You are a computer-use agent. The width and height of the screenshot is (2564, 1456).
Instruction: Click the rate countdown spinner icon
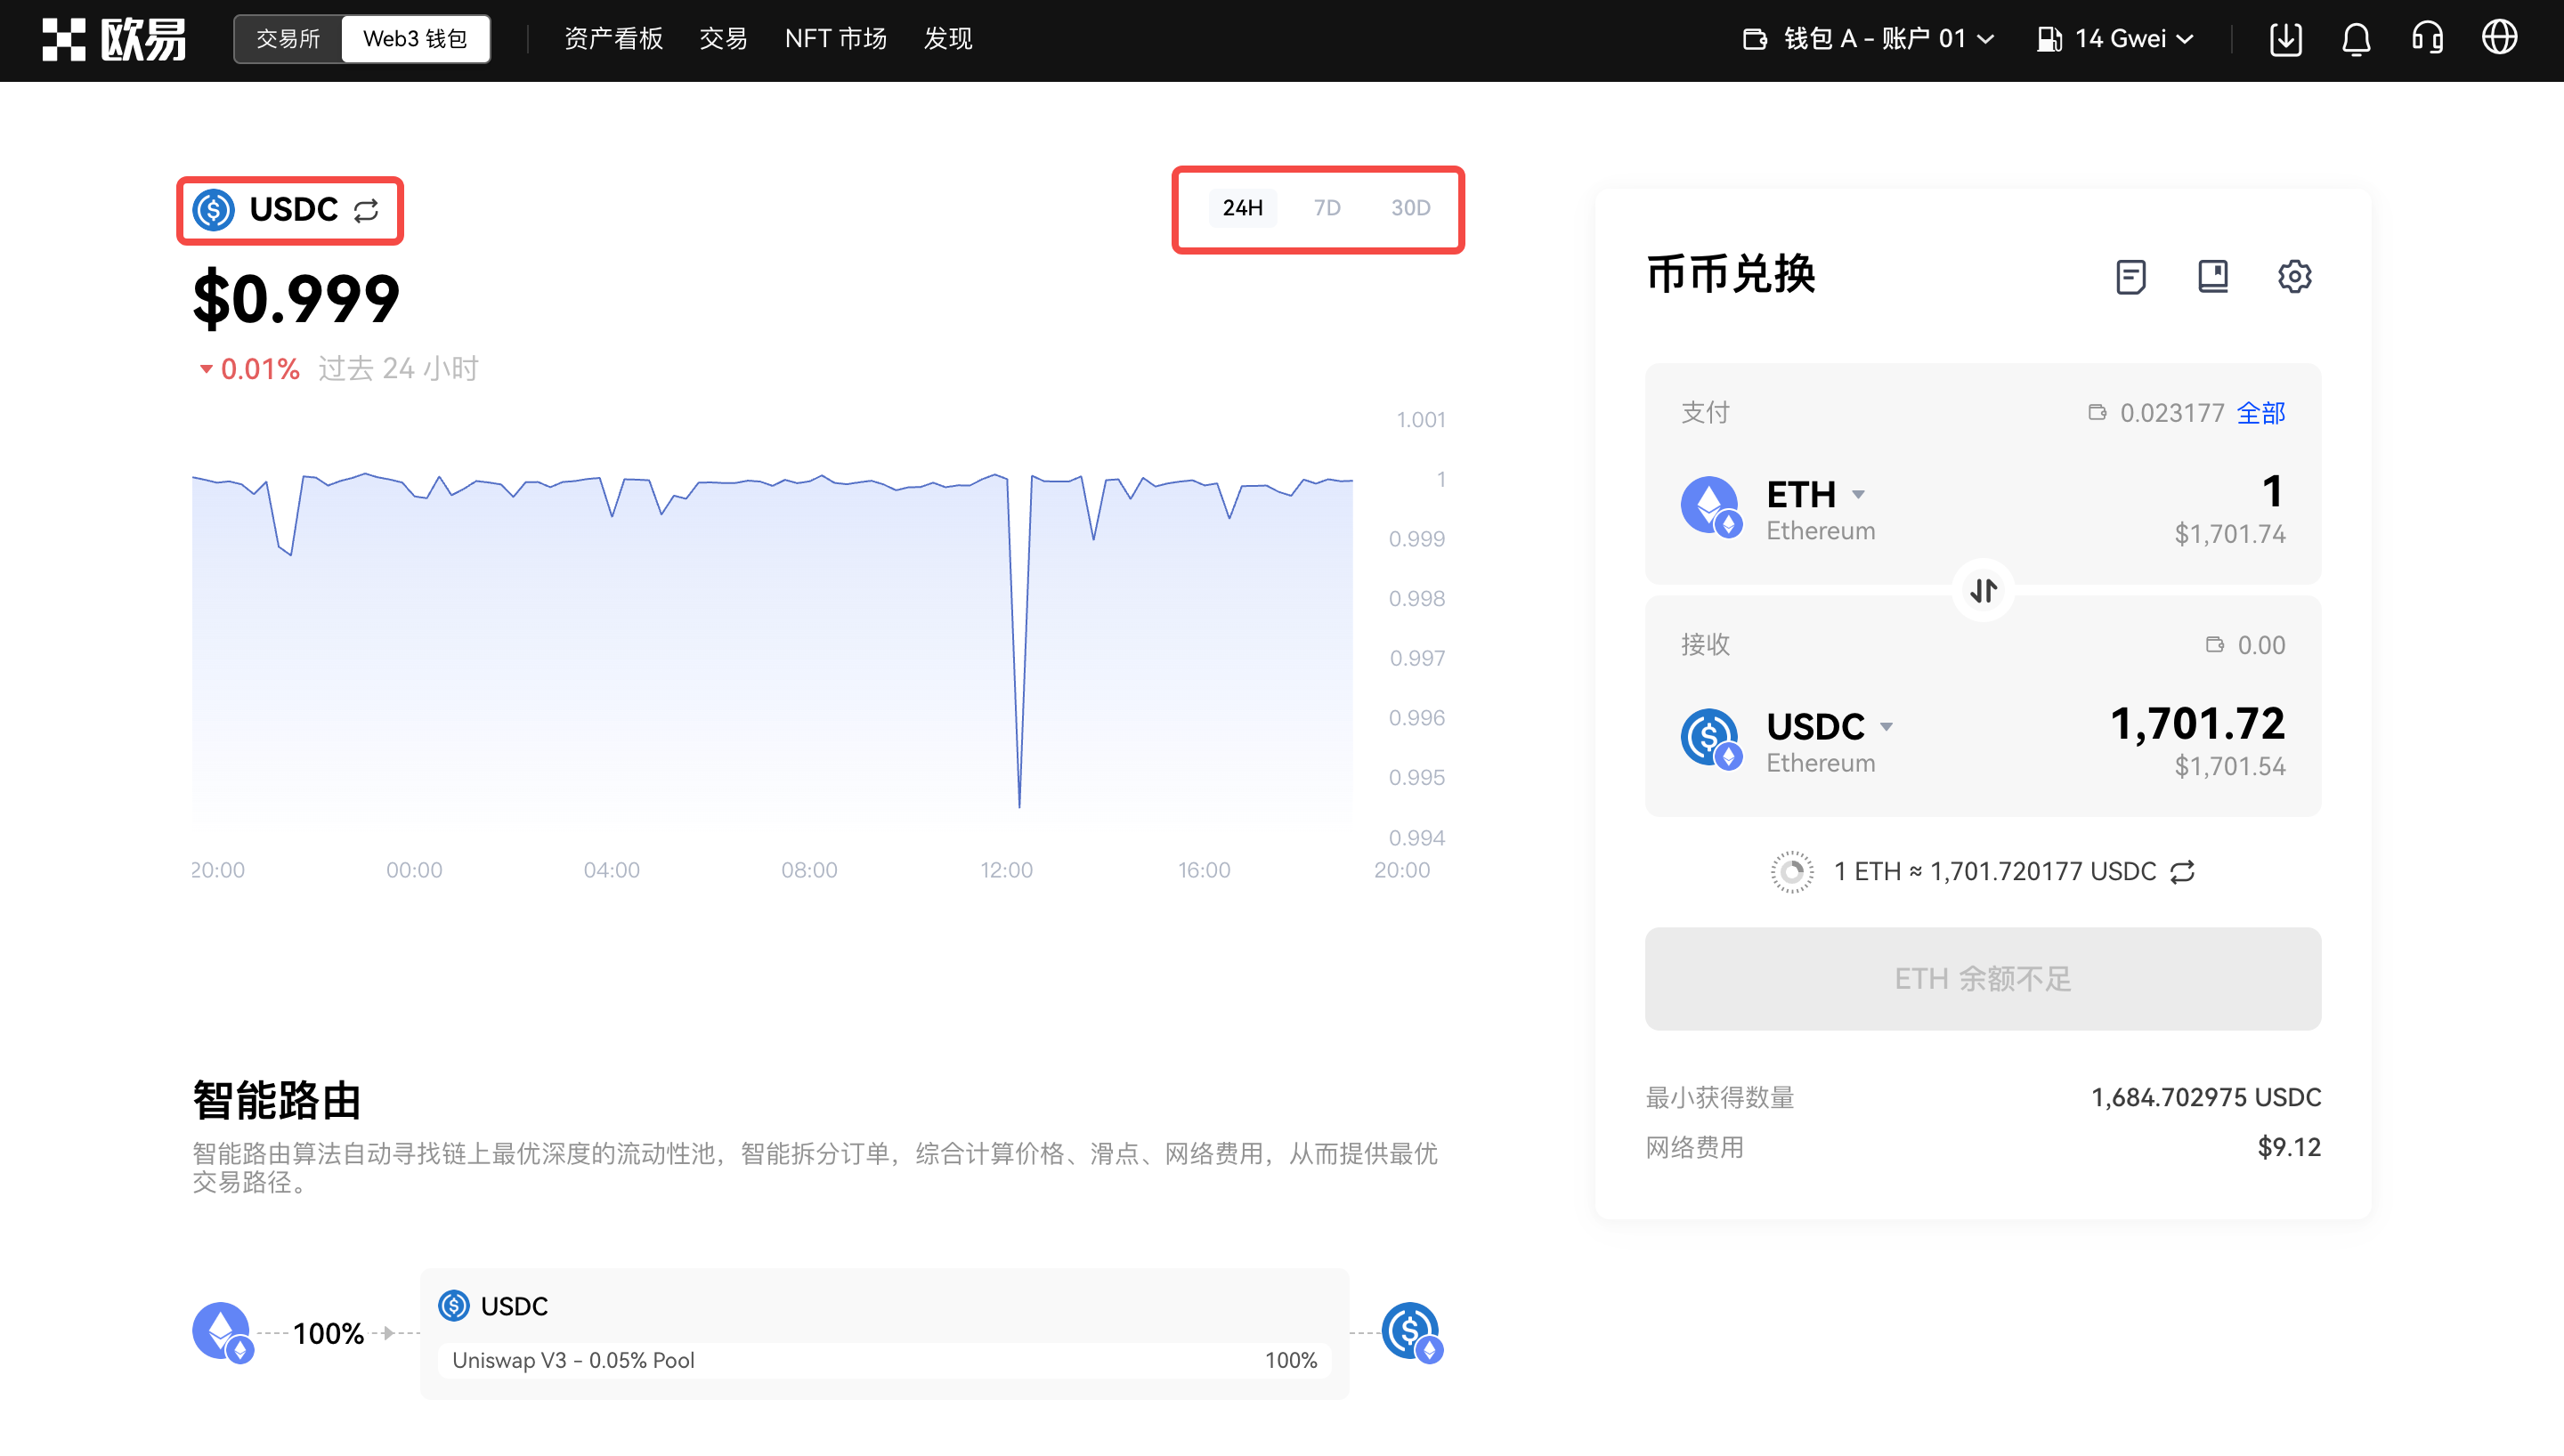[x=1792, y=872]
